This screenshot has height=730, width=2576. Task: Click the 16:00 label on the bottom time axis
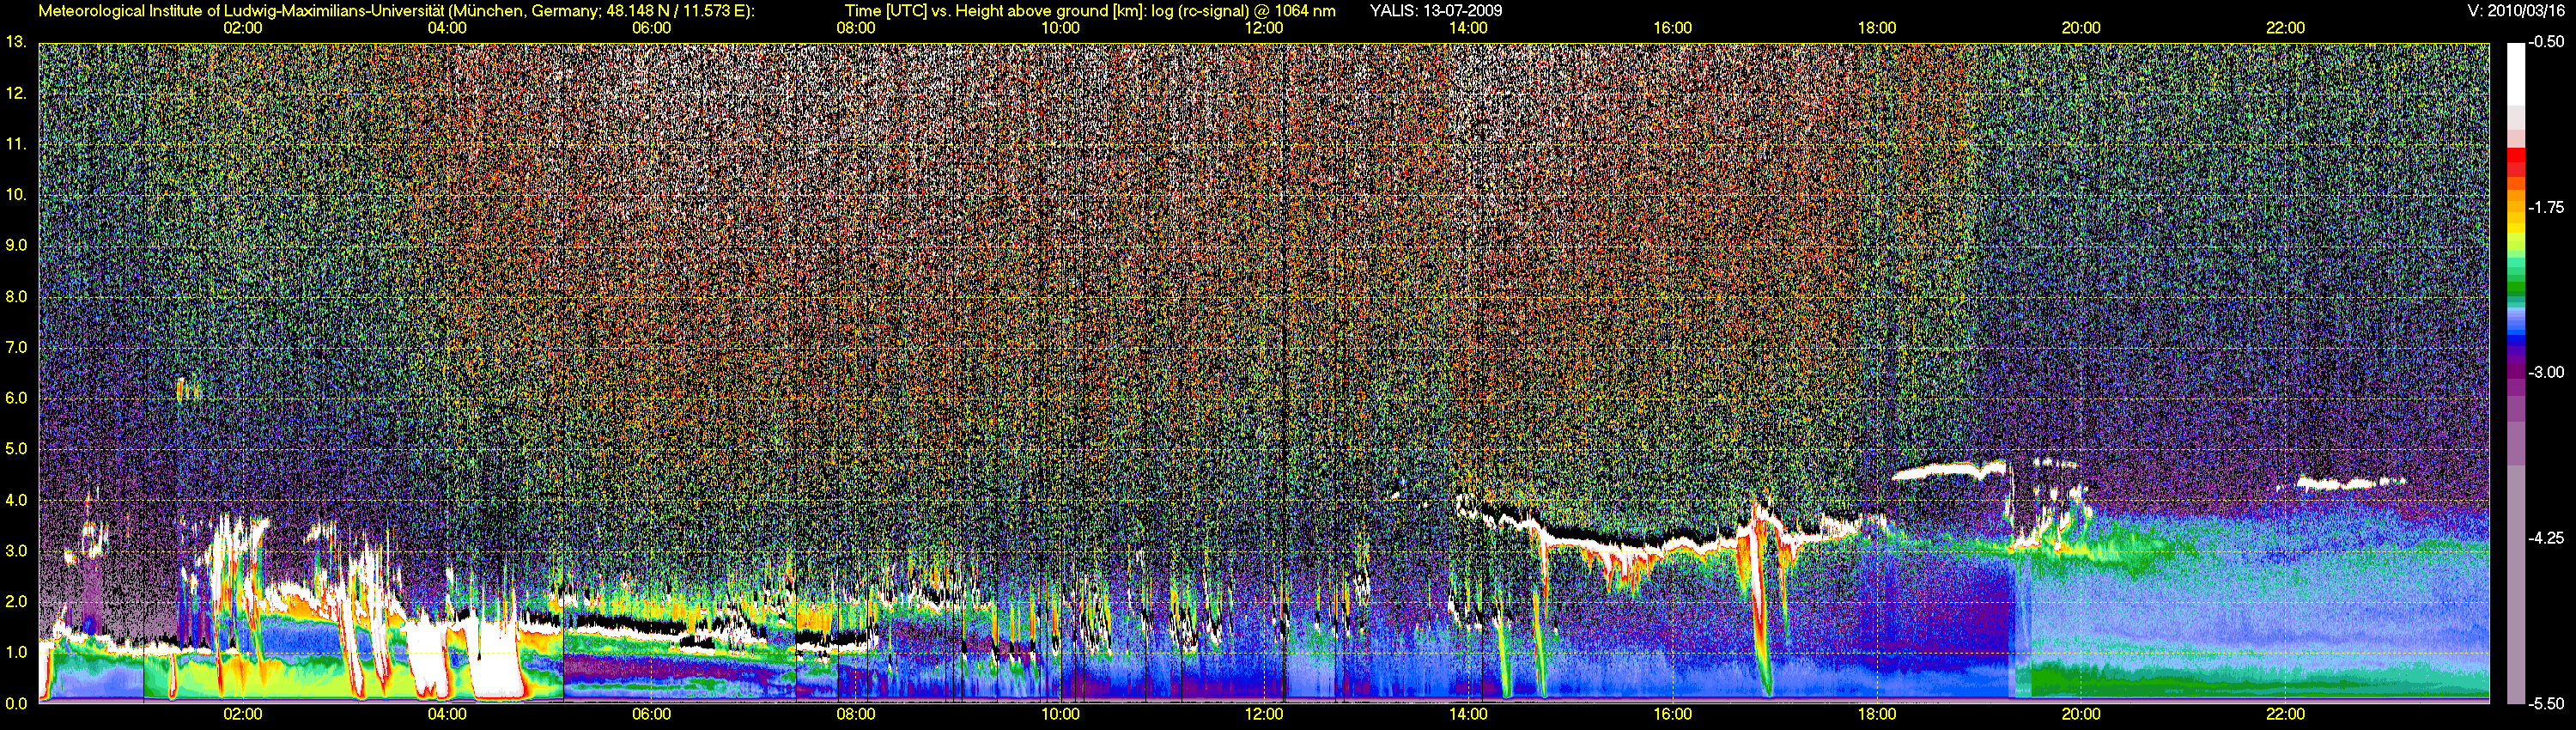pyautogui.click(x=1673, y=714)
